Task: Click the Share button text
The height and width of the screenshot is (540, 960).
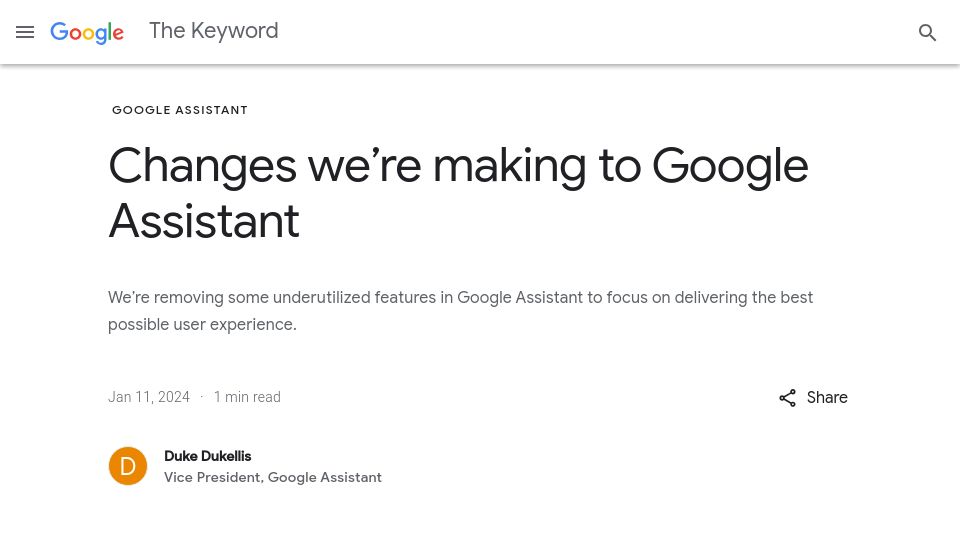Action: tap(827, 397)
